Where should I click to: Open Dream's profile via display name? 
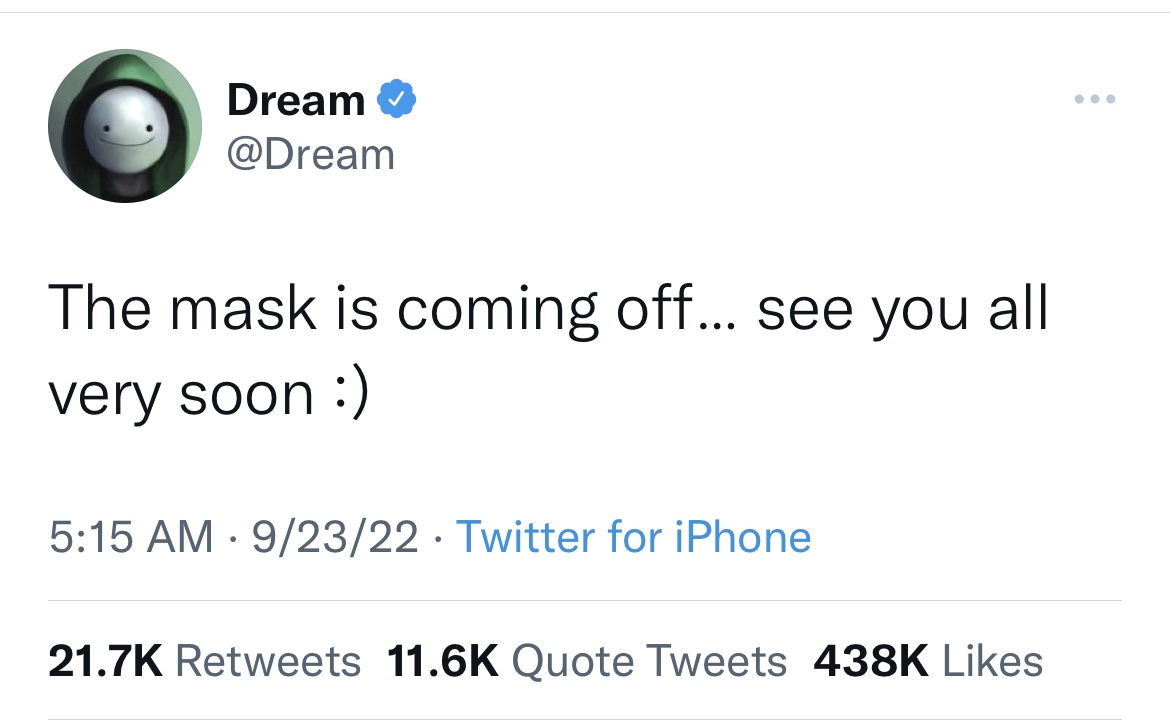[x=296, y=98]
